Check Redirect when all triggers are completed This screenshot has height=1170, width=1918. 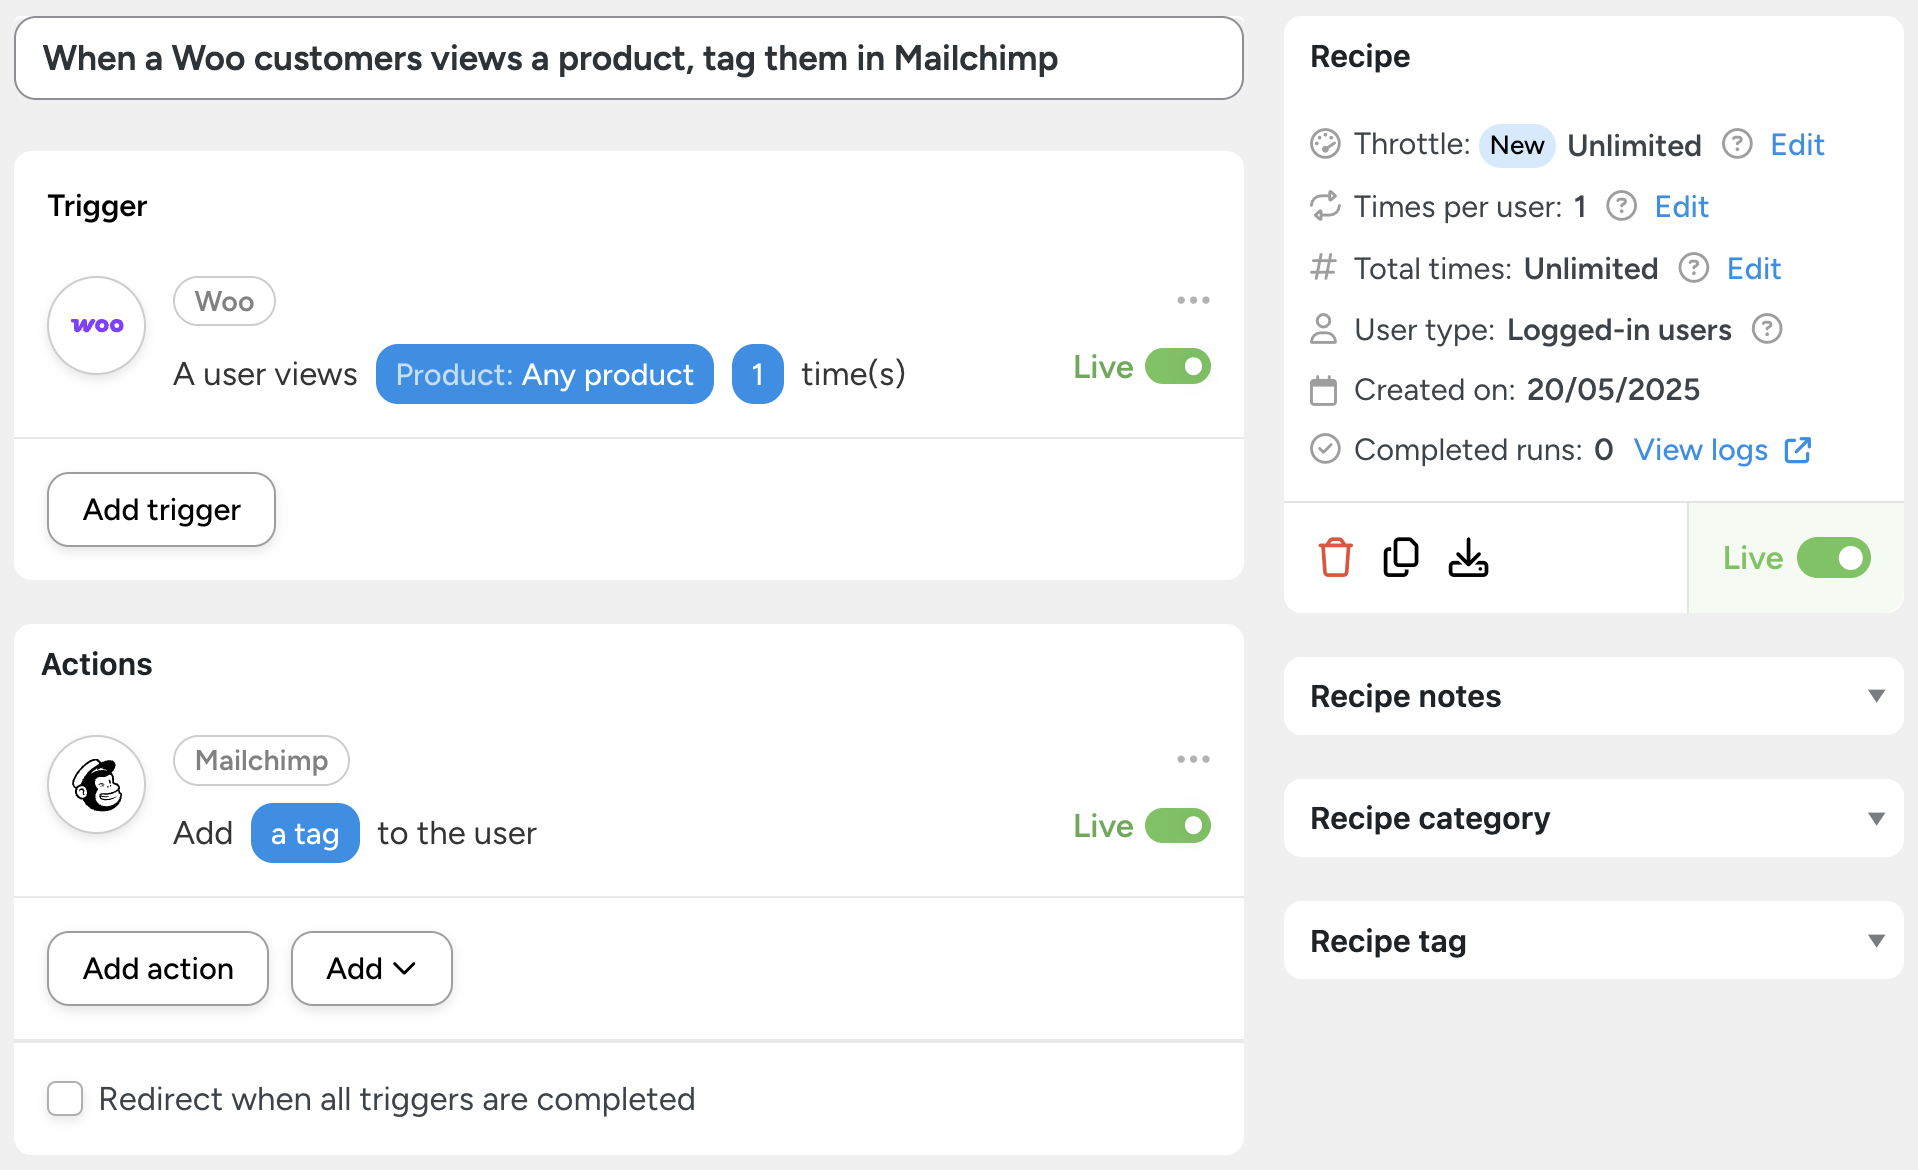(65, 1099)
